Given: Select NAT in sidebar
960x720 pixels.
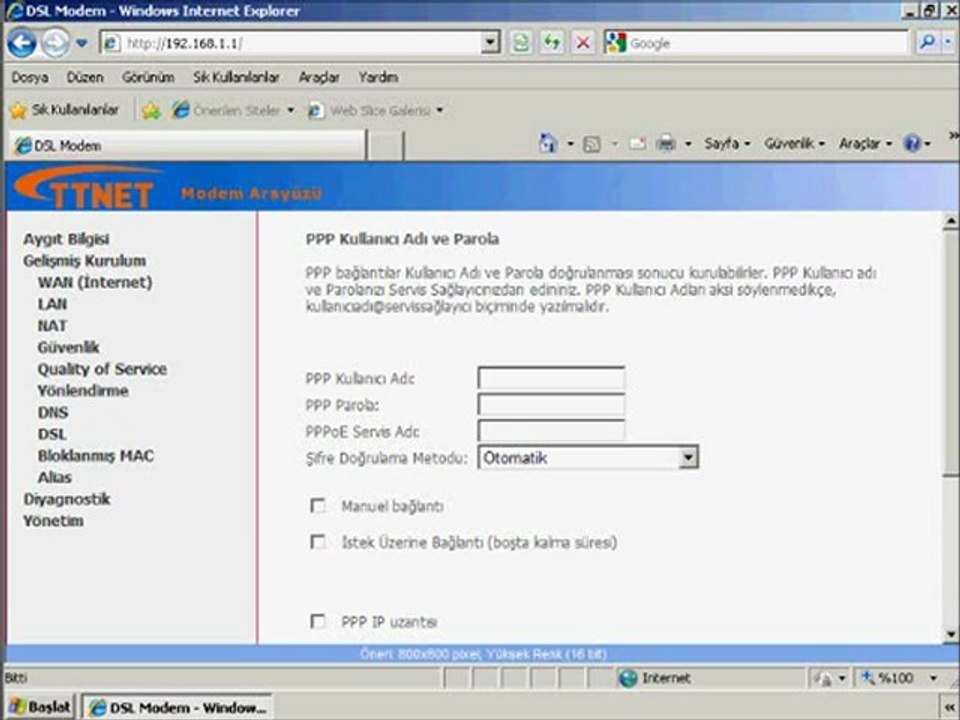Looking at the screenshot, I should tap(52, 326).
